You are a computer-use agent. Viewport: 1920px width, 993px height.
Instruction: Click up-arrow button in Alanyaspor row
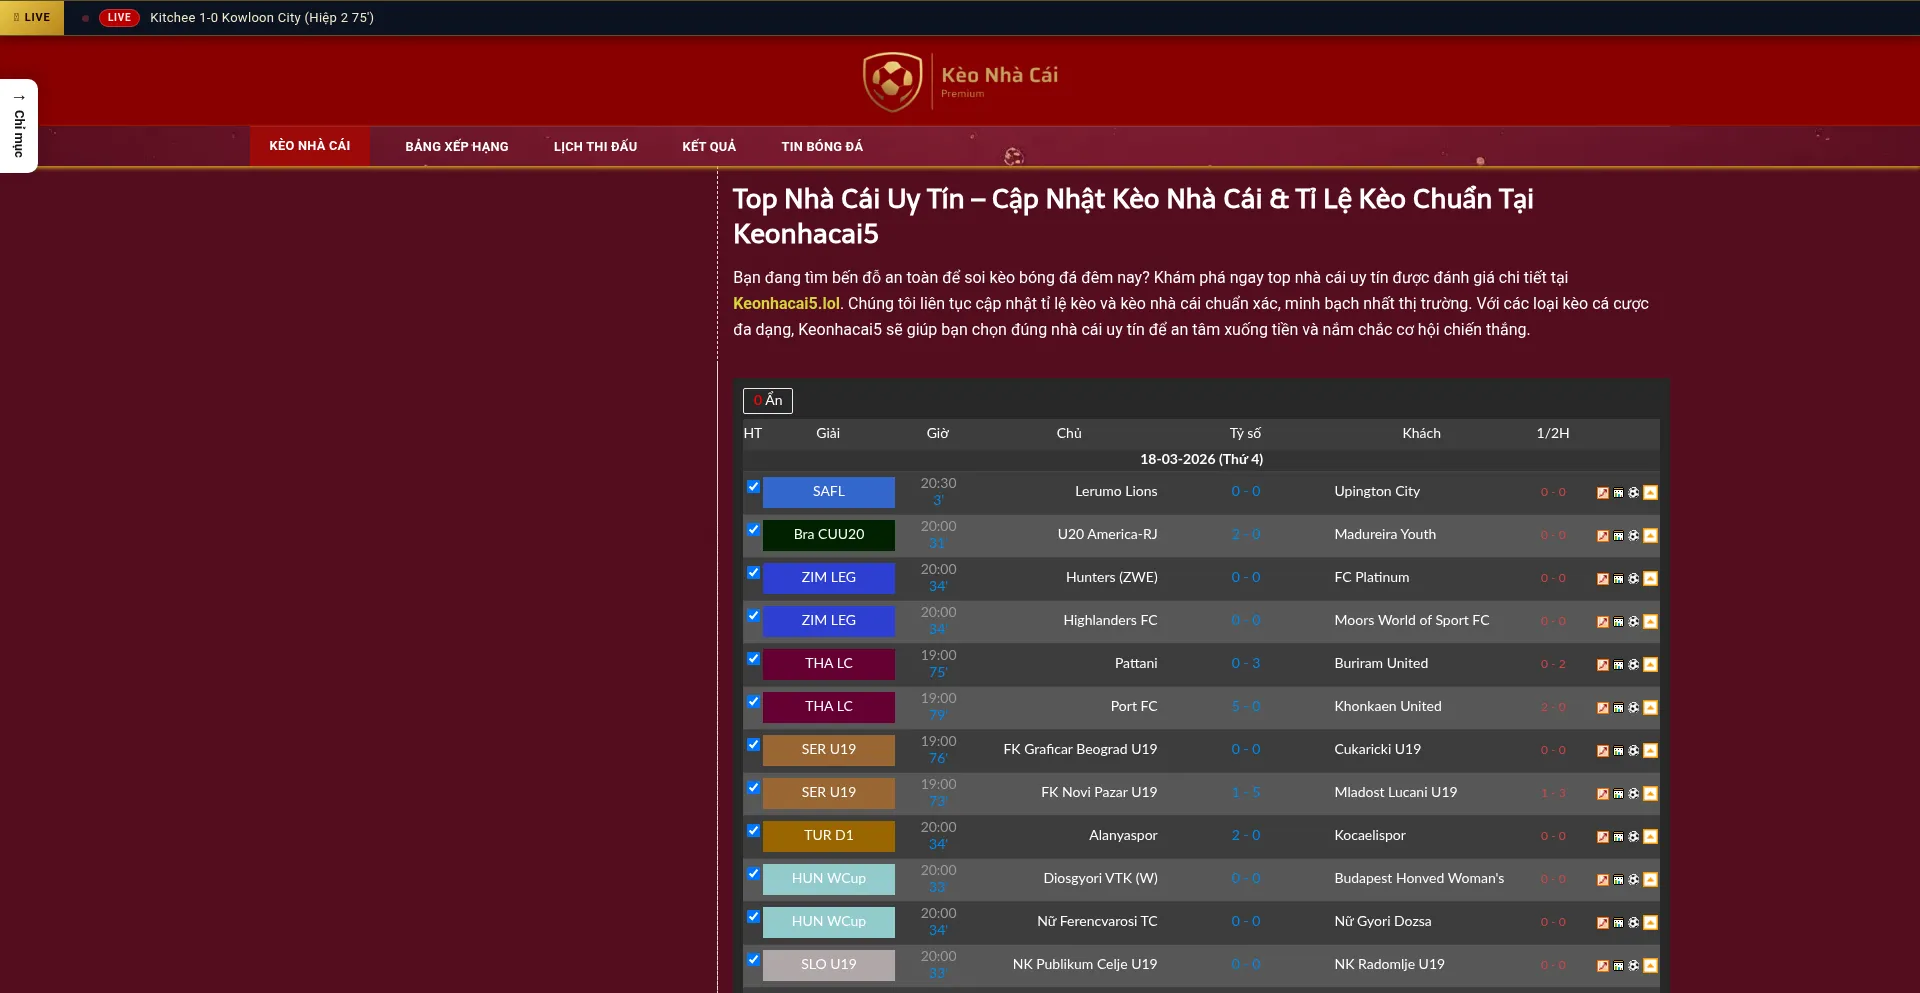pyautogui.click(x=1650, y=836)
